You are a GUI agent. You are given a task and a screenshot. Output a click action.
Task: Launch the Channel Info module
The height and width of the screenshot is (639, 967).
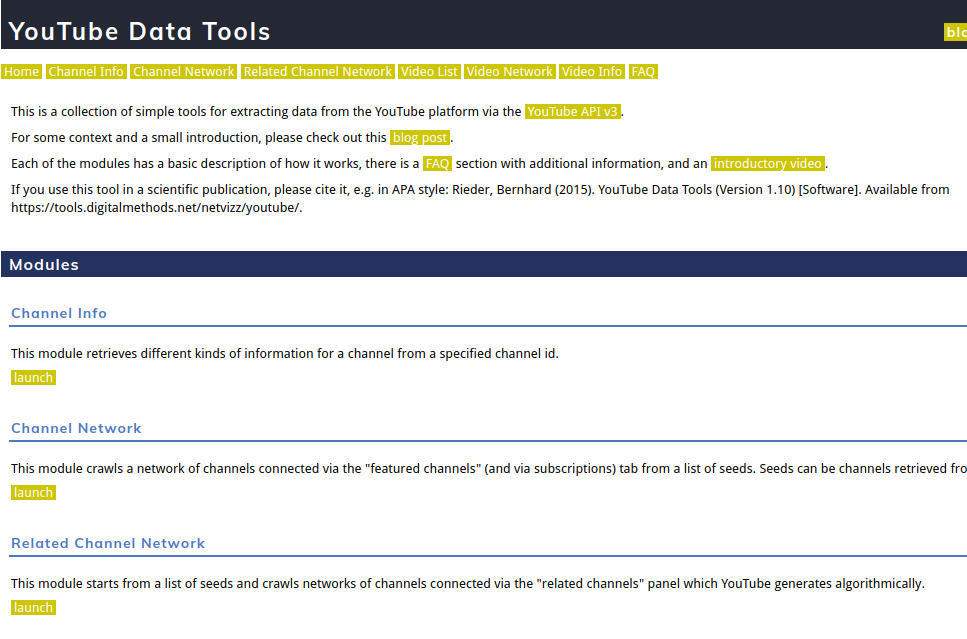33,377
